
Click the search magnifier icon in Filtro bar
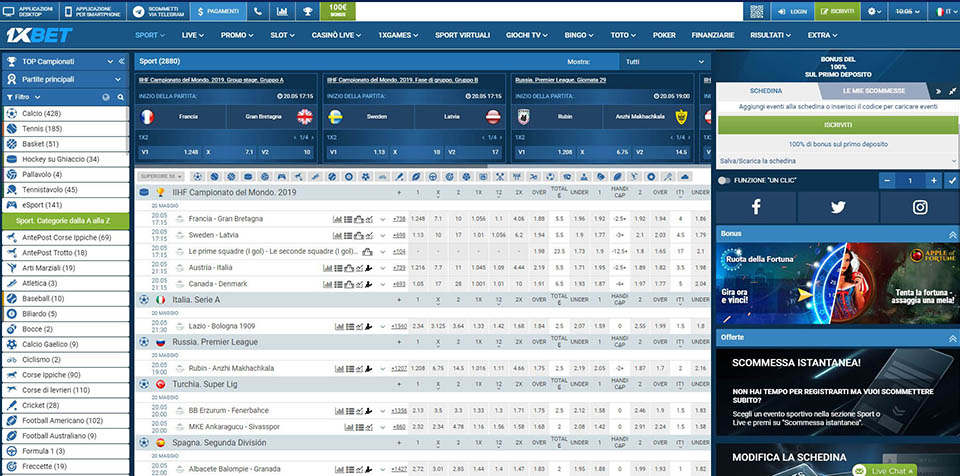click(x=121, y=97)
